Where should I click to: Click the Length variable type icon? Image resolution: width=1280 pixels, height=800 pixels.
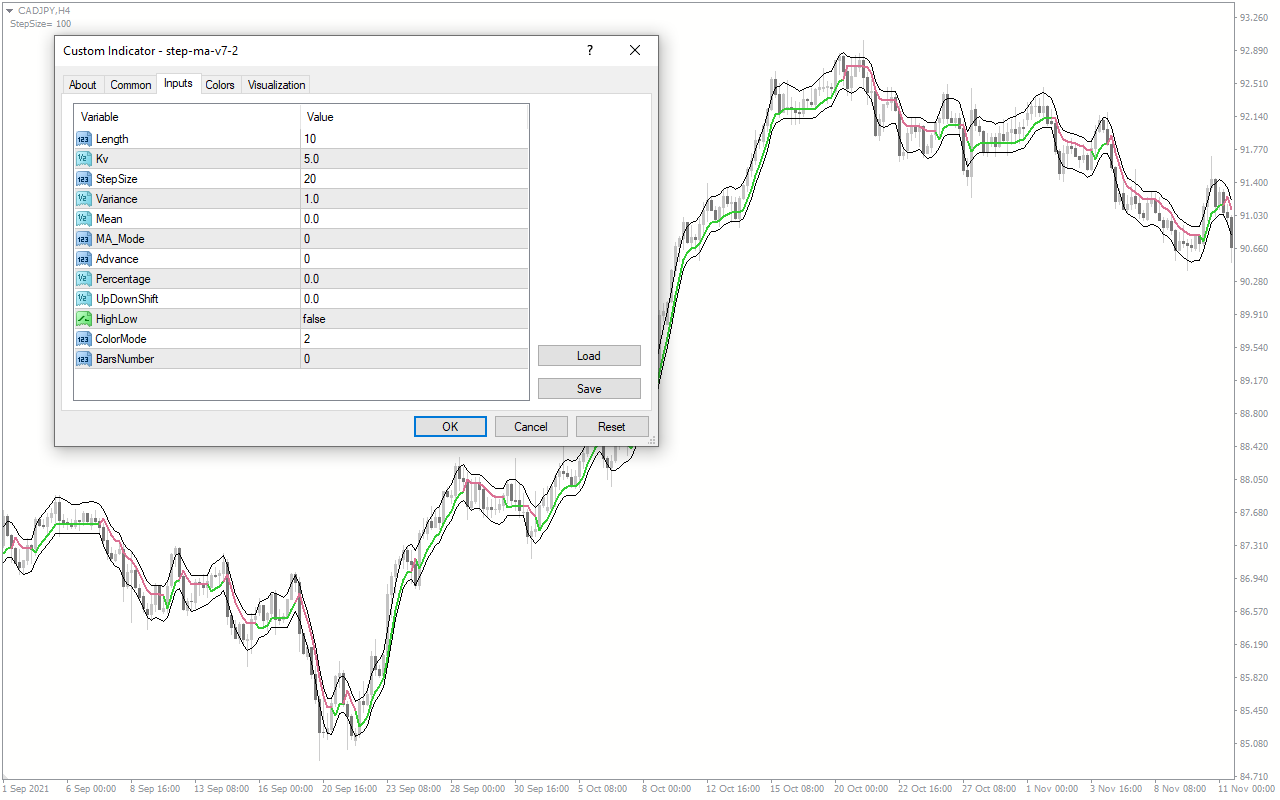[x=83, y=139]
